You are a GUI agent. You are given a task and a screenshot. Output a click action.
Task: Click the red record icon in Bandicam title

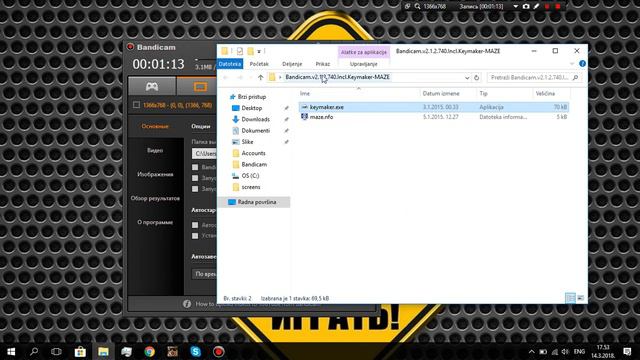[131, 47]
